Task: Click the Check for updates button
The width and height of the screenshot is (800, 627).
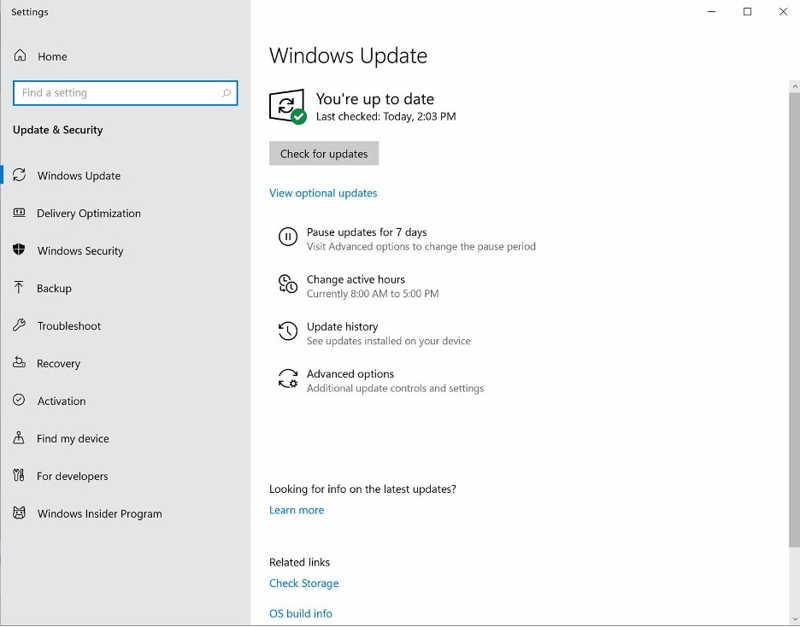Action: click(x=324, y=154)
